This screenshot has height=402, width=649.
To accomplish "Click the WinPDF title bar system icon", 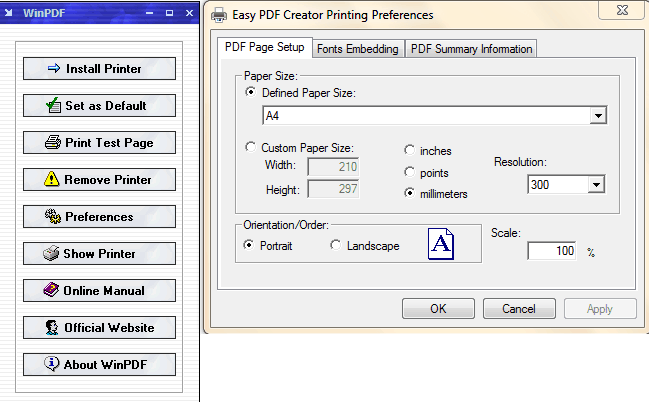I will 8,13.
